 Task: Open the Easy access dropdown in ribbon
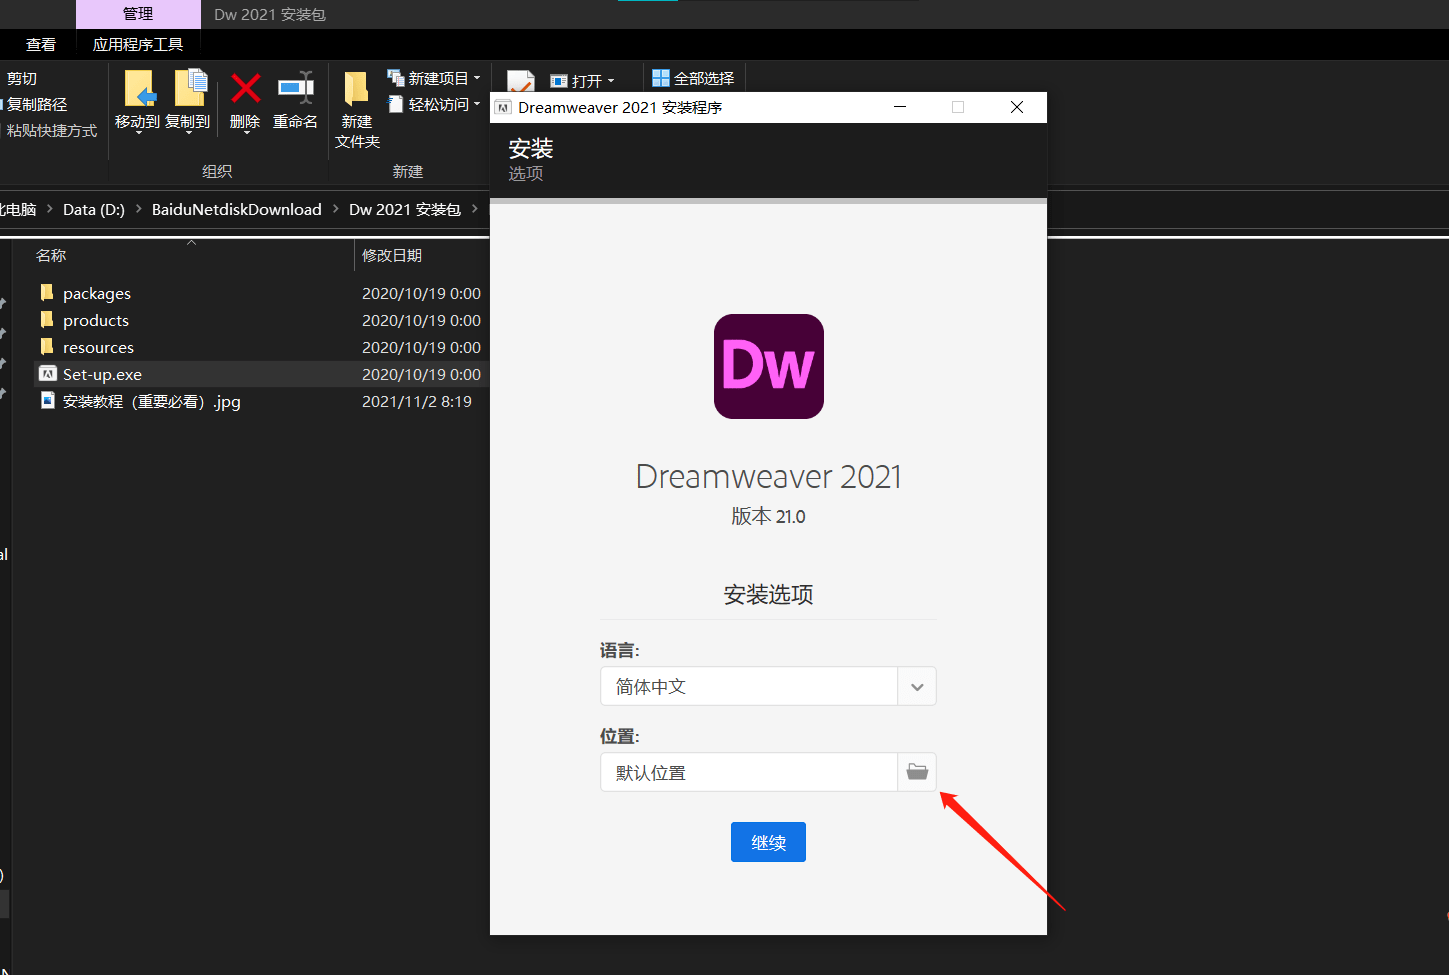pos(434,104)
